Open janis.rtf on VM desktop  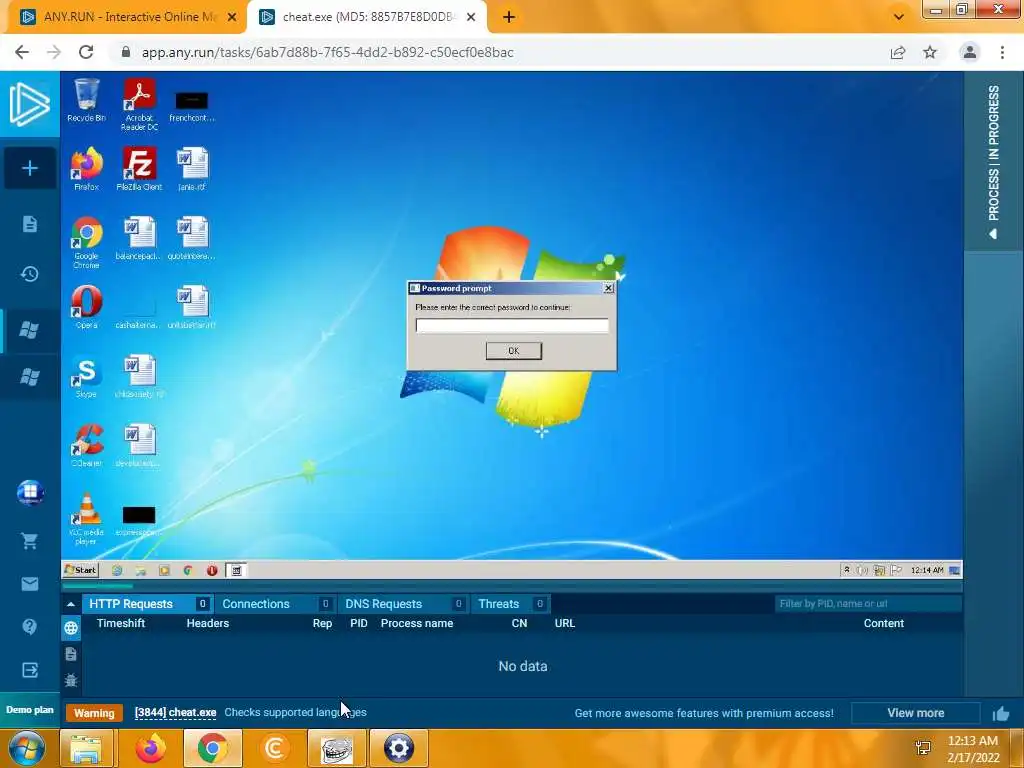(192, 168)
